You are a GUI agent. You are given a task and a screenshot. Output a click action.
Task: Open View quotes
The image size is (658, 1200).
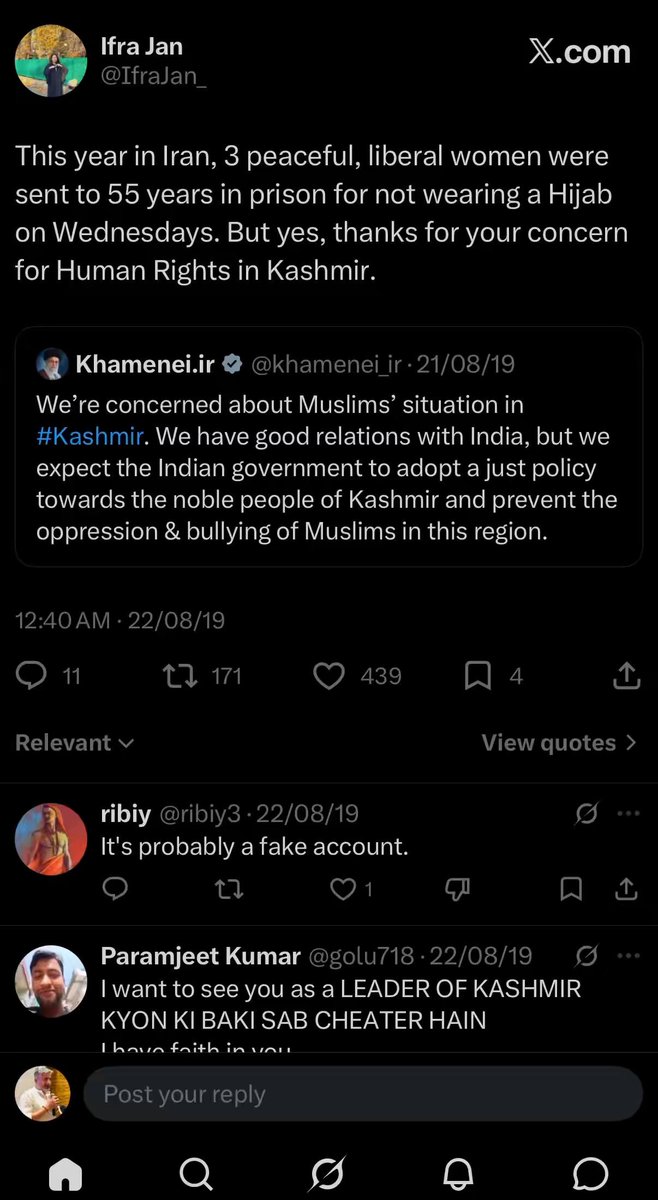coord(559,743)
